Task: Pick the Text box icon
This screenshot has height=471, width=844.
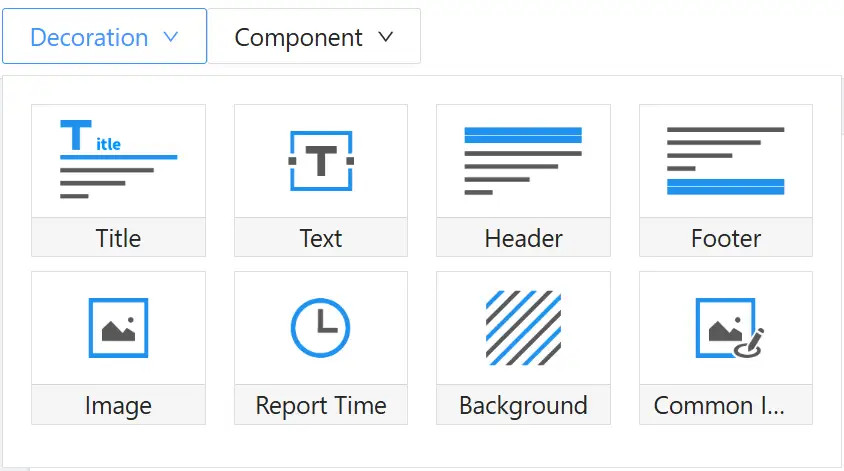Action: click(x=321, y=160)
